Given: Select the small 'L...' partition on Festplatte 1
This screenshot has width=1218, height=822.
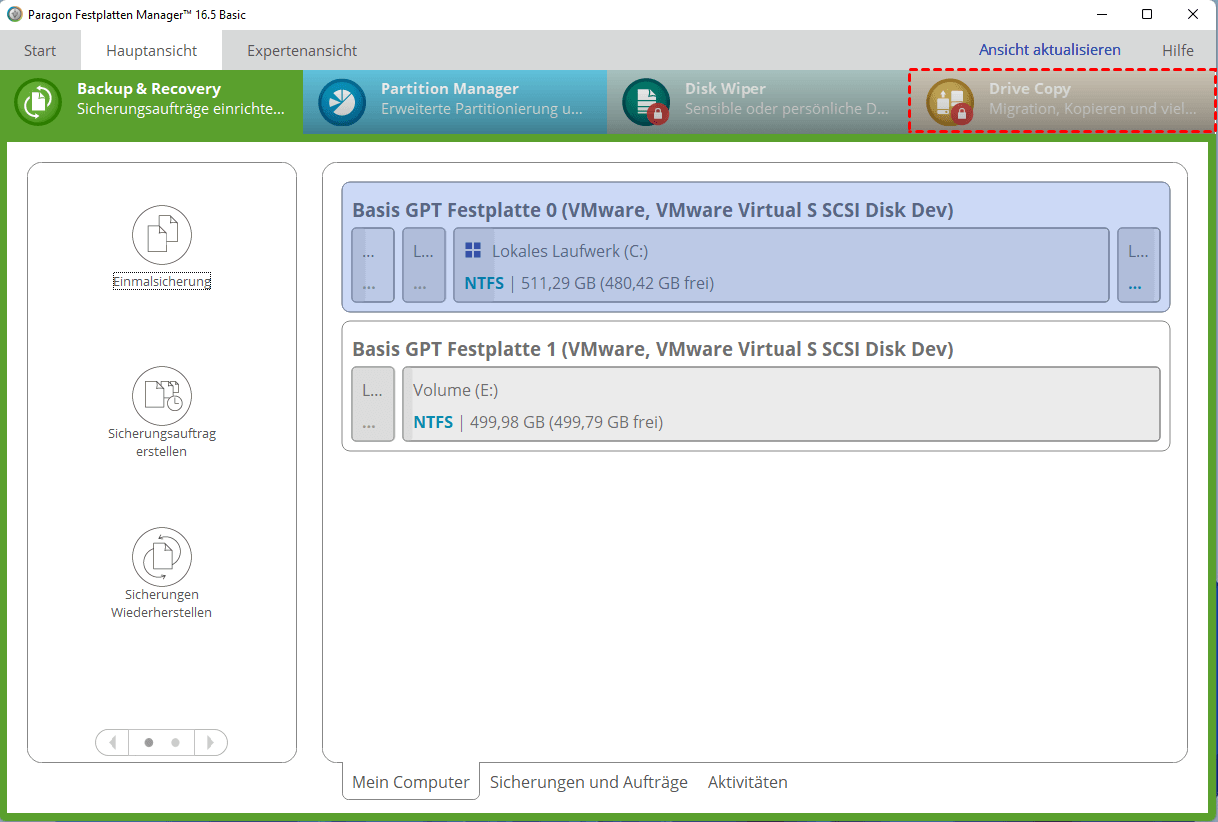Looking at the screenshot, I should [x=373, y=404].
